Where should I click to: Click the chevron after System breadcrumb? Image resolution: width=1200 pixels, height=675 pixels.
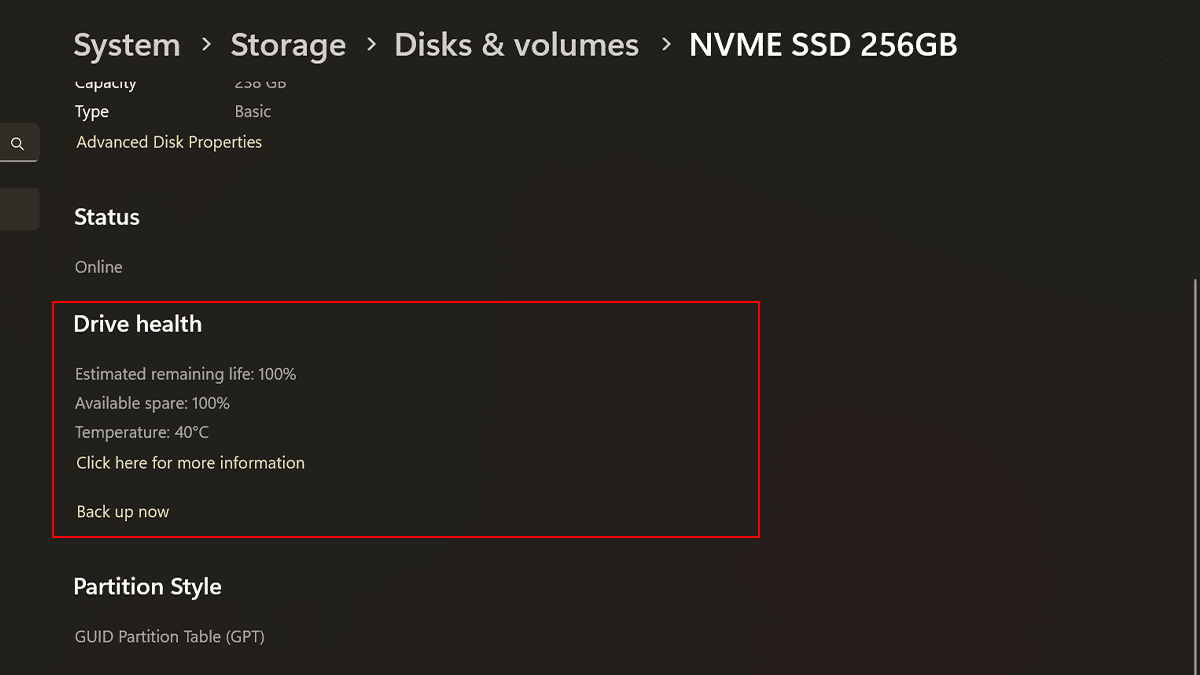206,45
